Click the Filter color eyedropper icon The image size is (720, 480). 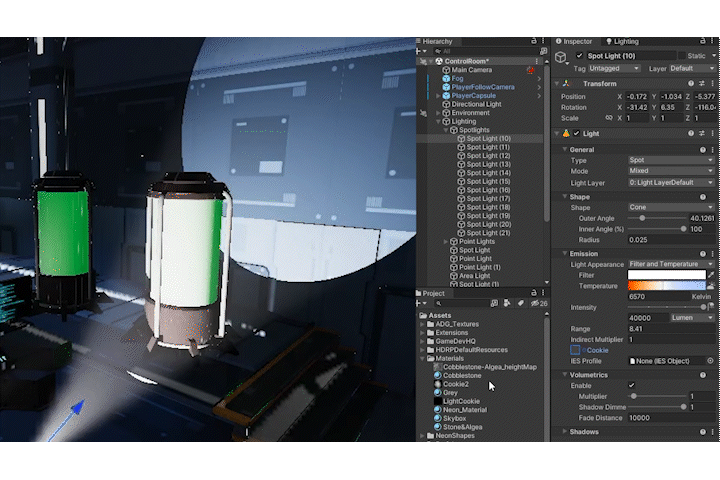711,273
